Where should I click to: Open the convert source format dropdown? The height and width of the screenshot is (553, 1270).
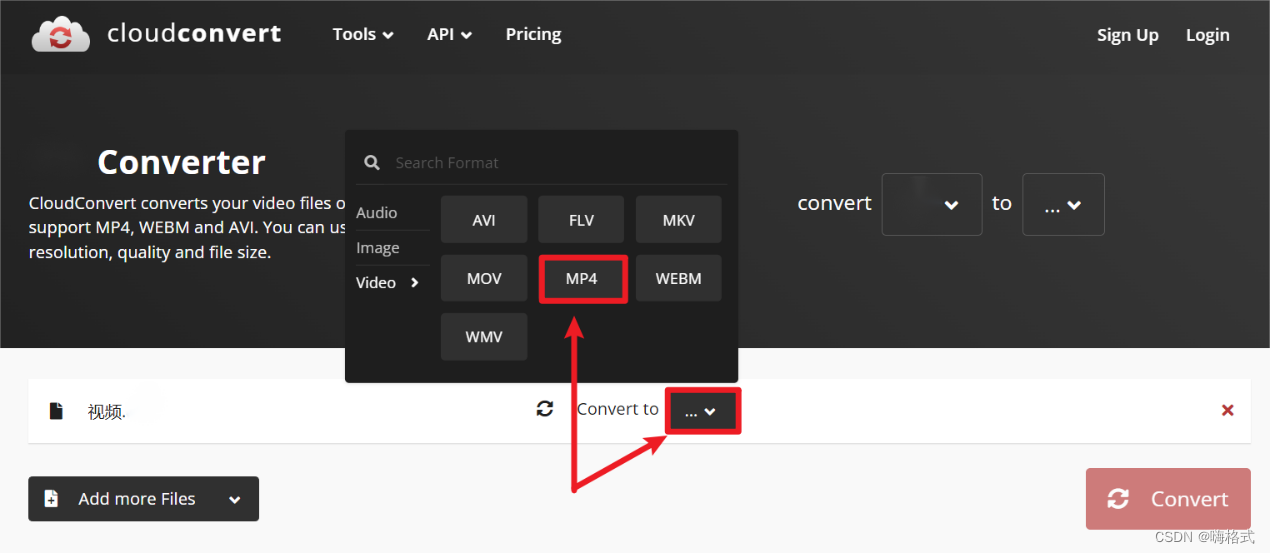pos(931,204)
